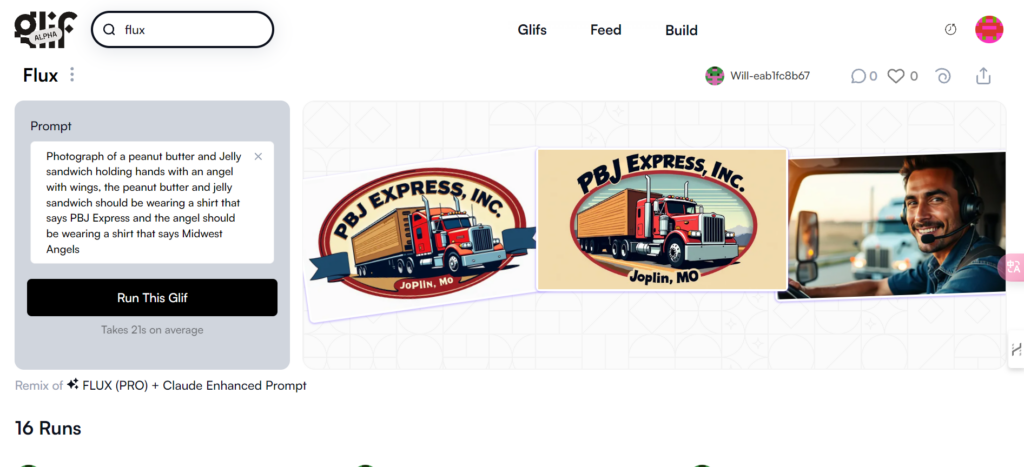Click the search magnifier icon
The image size is (1024, 467).
[110, 30]
